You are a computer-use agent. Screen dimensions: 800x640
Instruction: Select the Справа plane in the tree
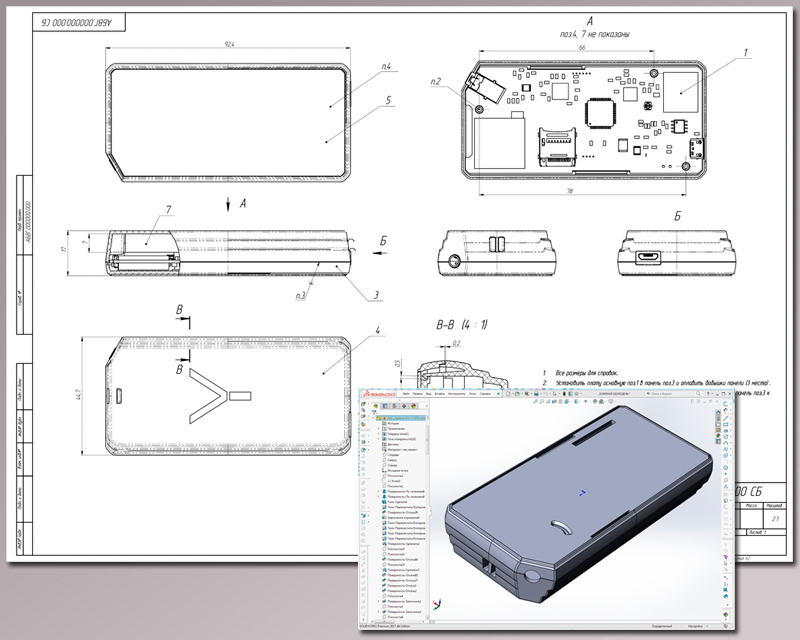click(390, 465)
